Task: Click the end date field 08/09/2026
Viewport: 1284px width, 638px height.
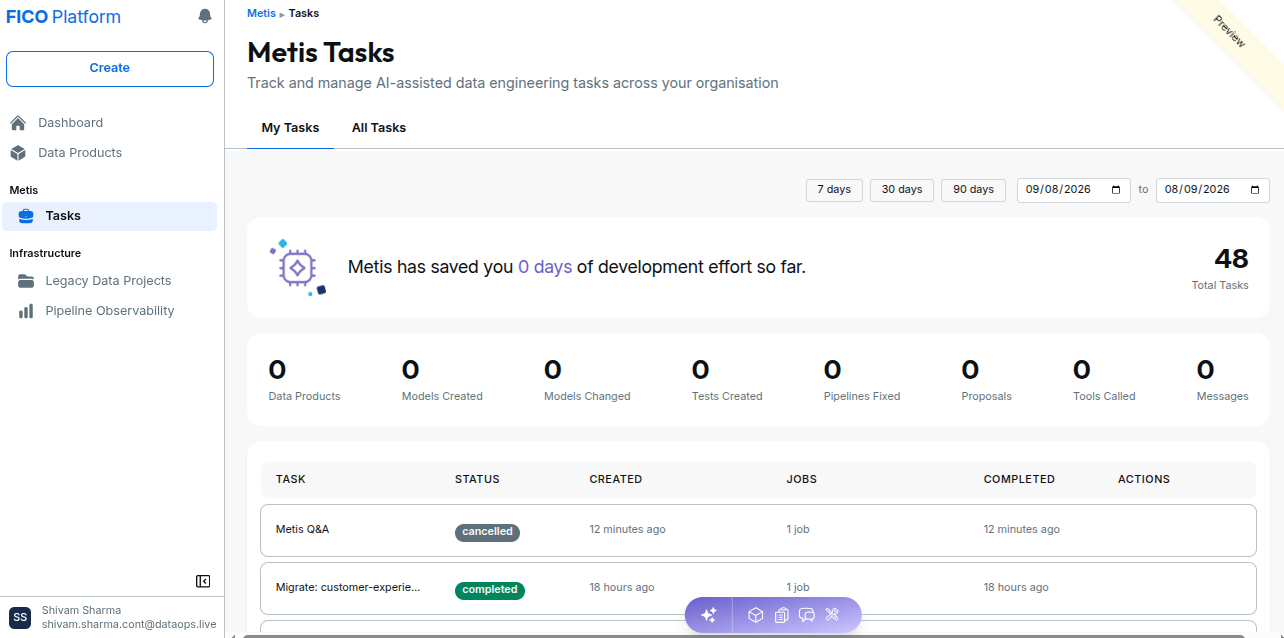Action: coord(1213,190)
